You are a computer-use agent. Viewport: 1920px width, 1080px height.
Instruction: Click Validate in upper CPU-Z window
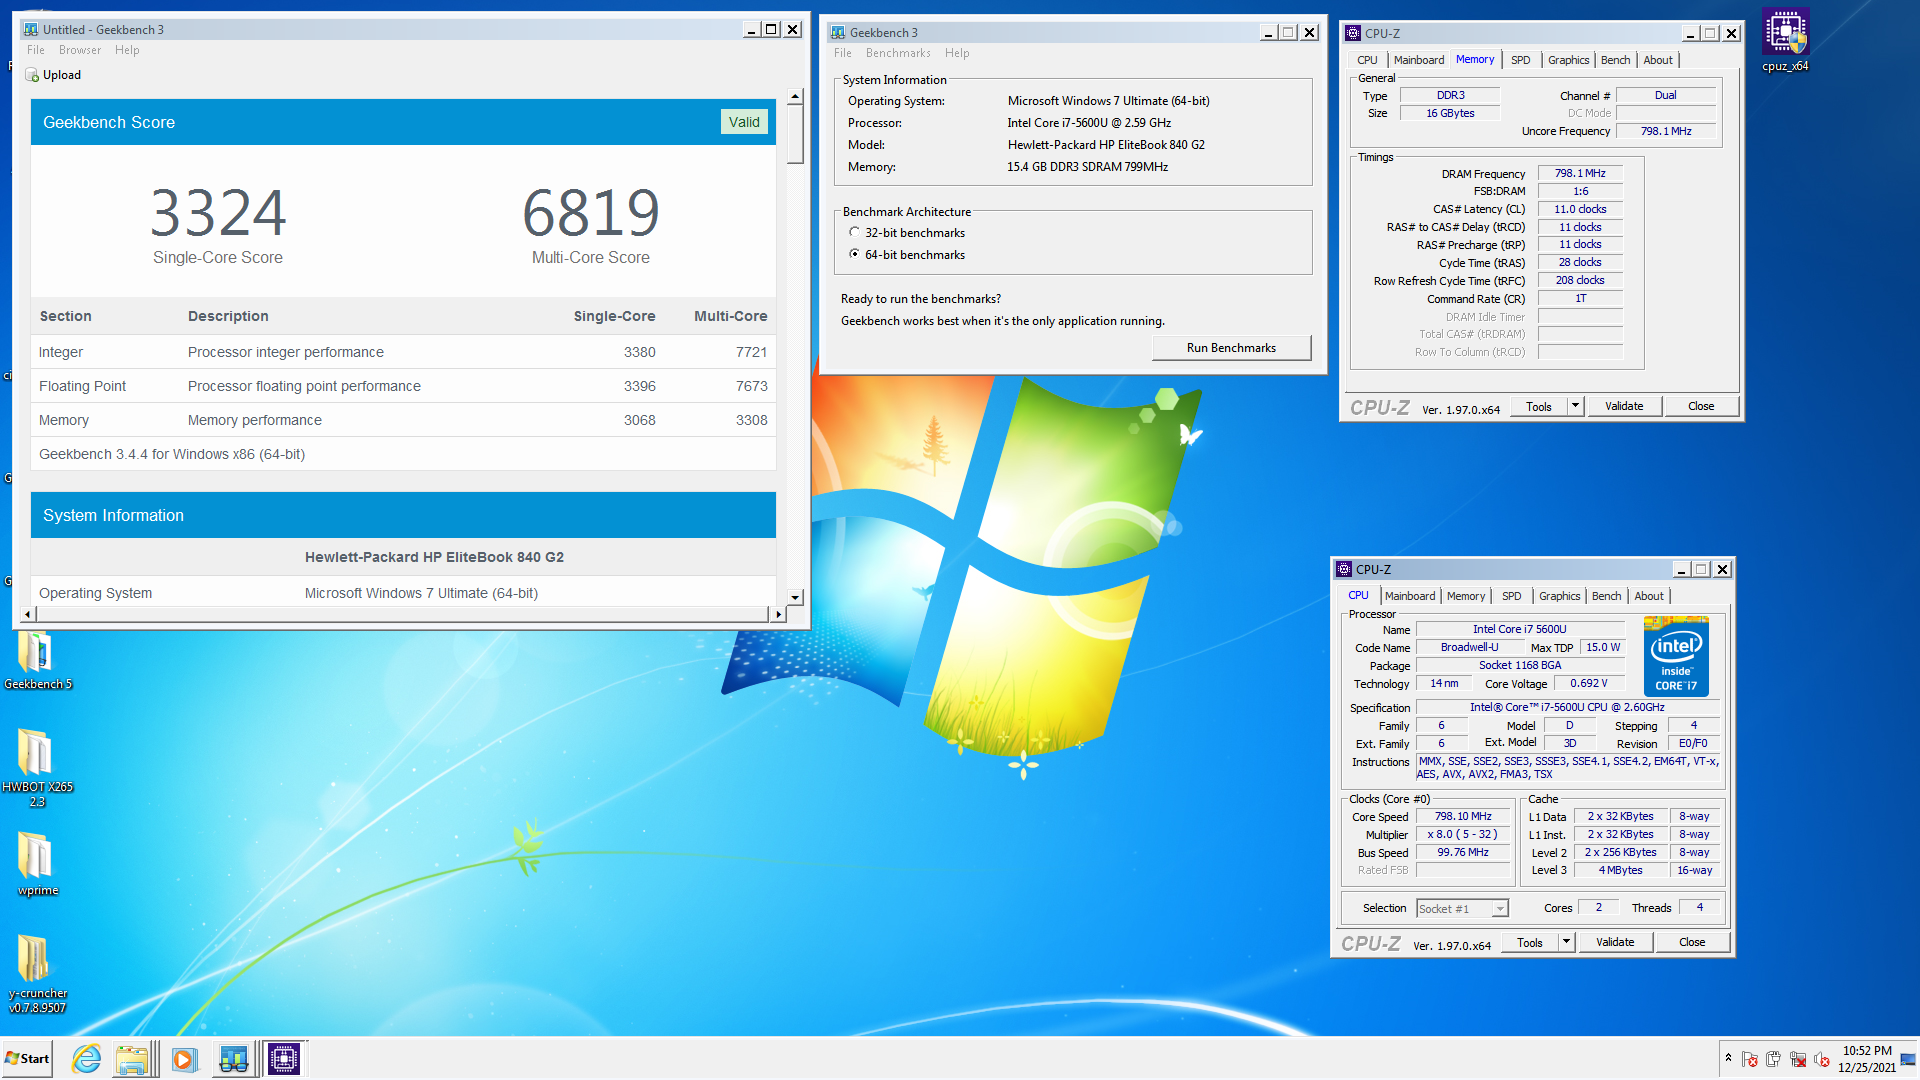point(1624,406)
